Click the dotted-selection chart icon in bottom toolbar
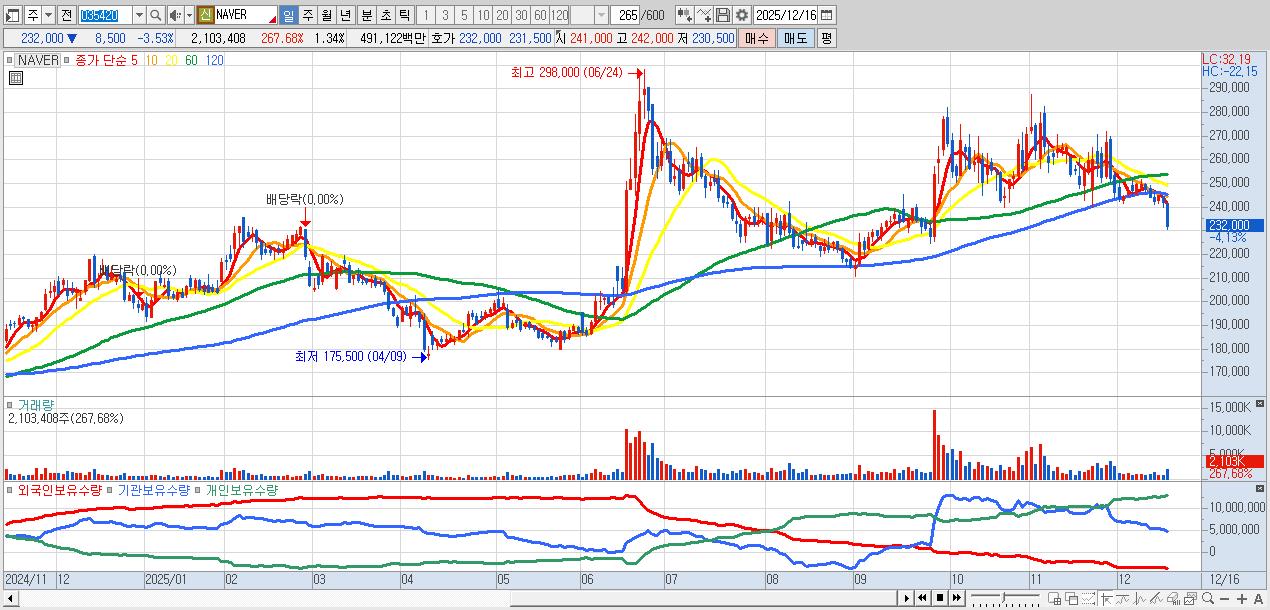This screenshot has height=610, width=1270. click(1089, 598)
